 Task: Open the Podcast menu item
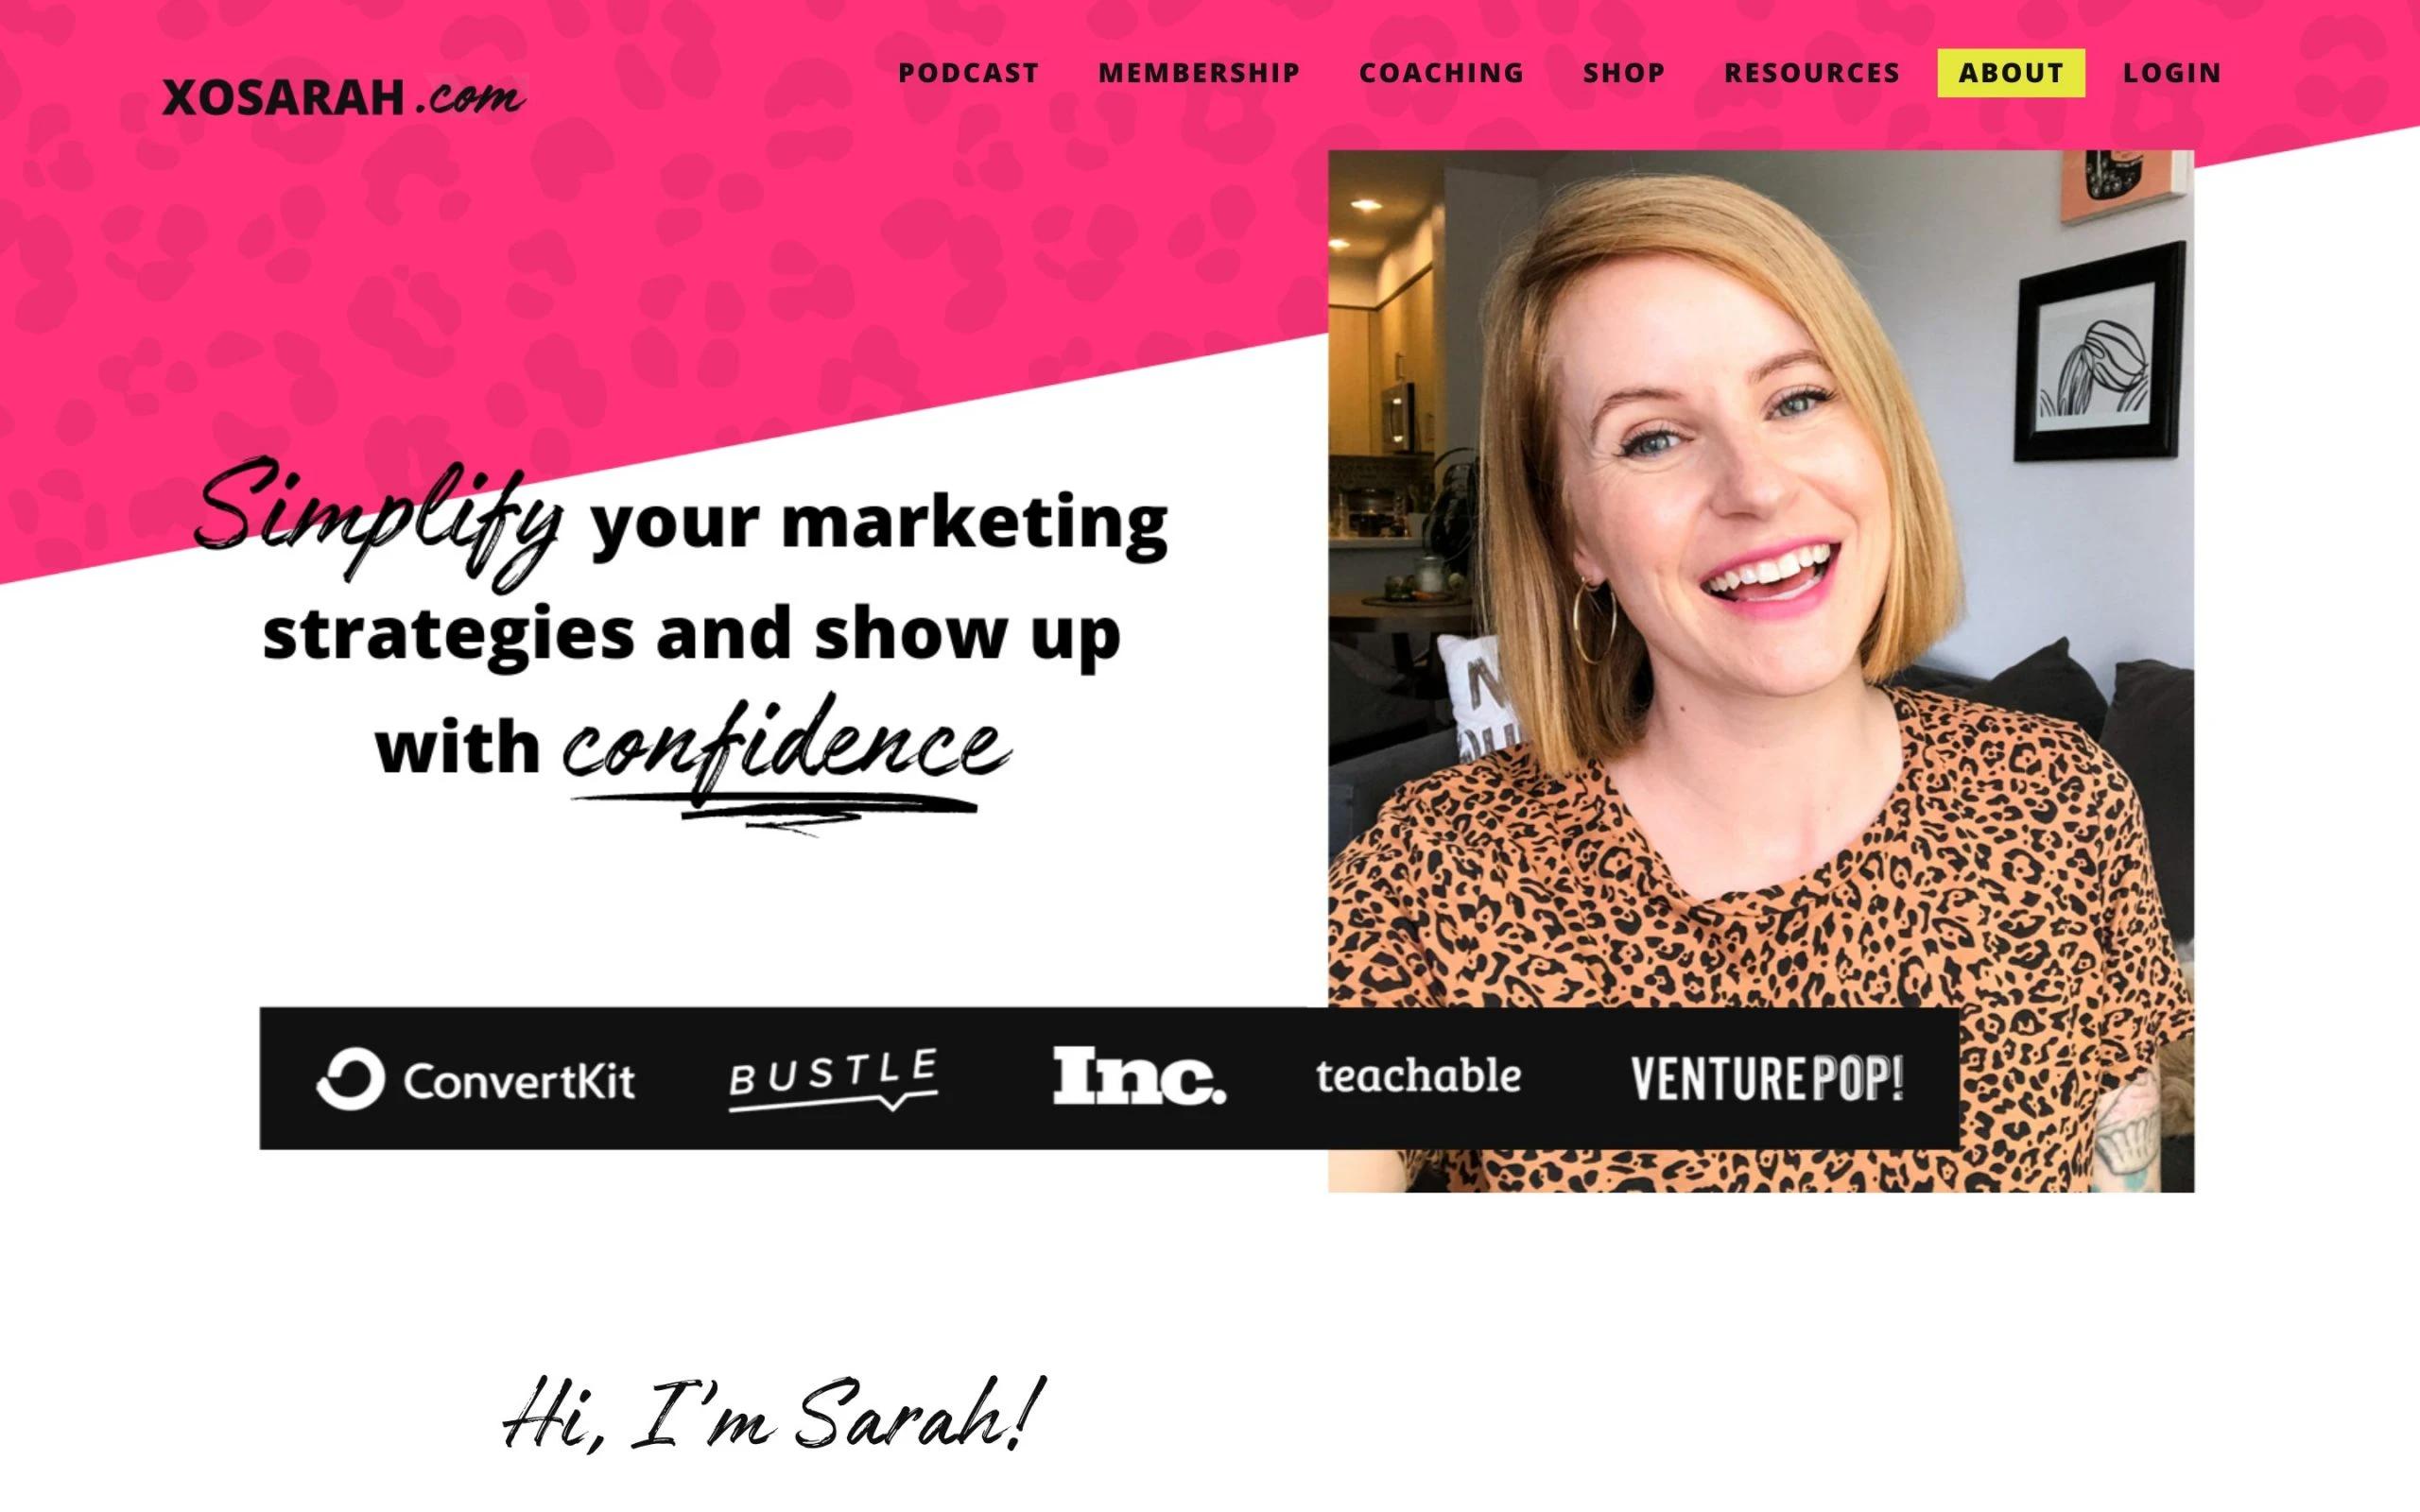(968, 73)
